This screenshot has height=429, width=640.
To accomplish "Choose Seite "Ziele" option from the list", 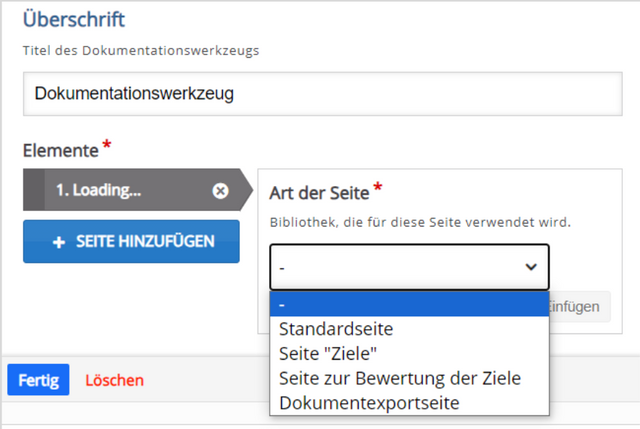I will [409, 353].
